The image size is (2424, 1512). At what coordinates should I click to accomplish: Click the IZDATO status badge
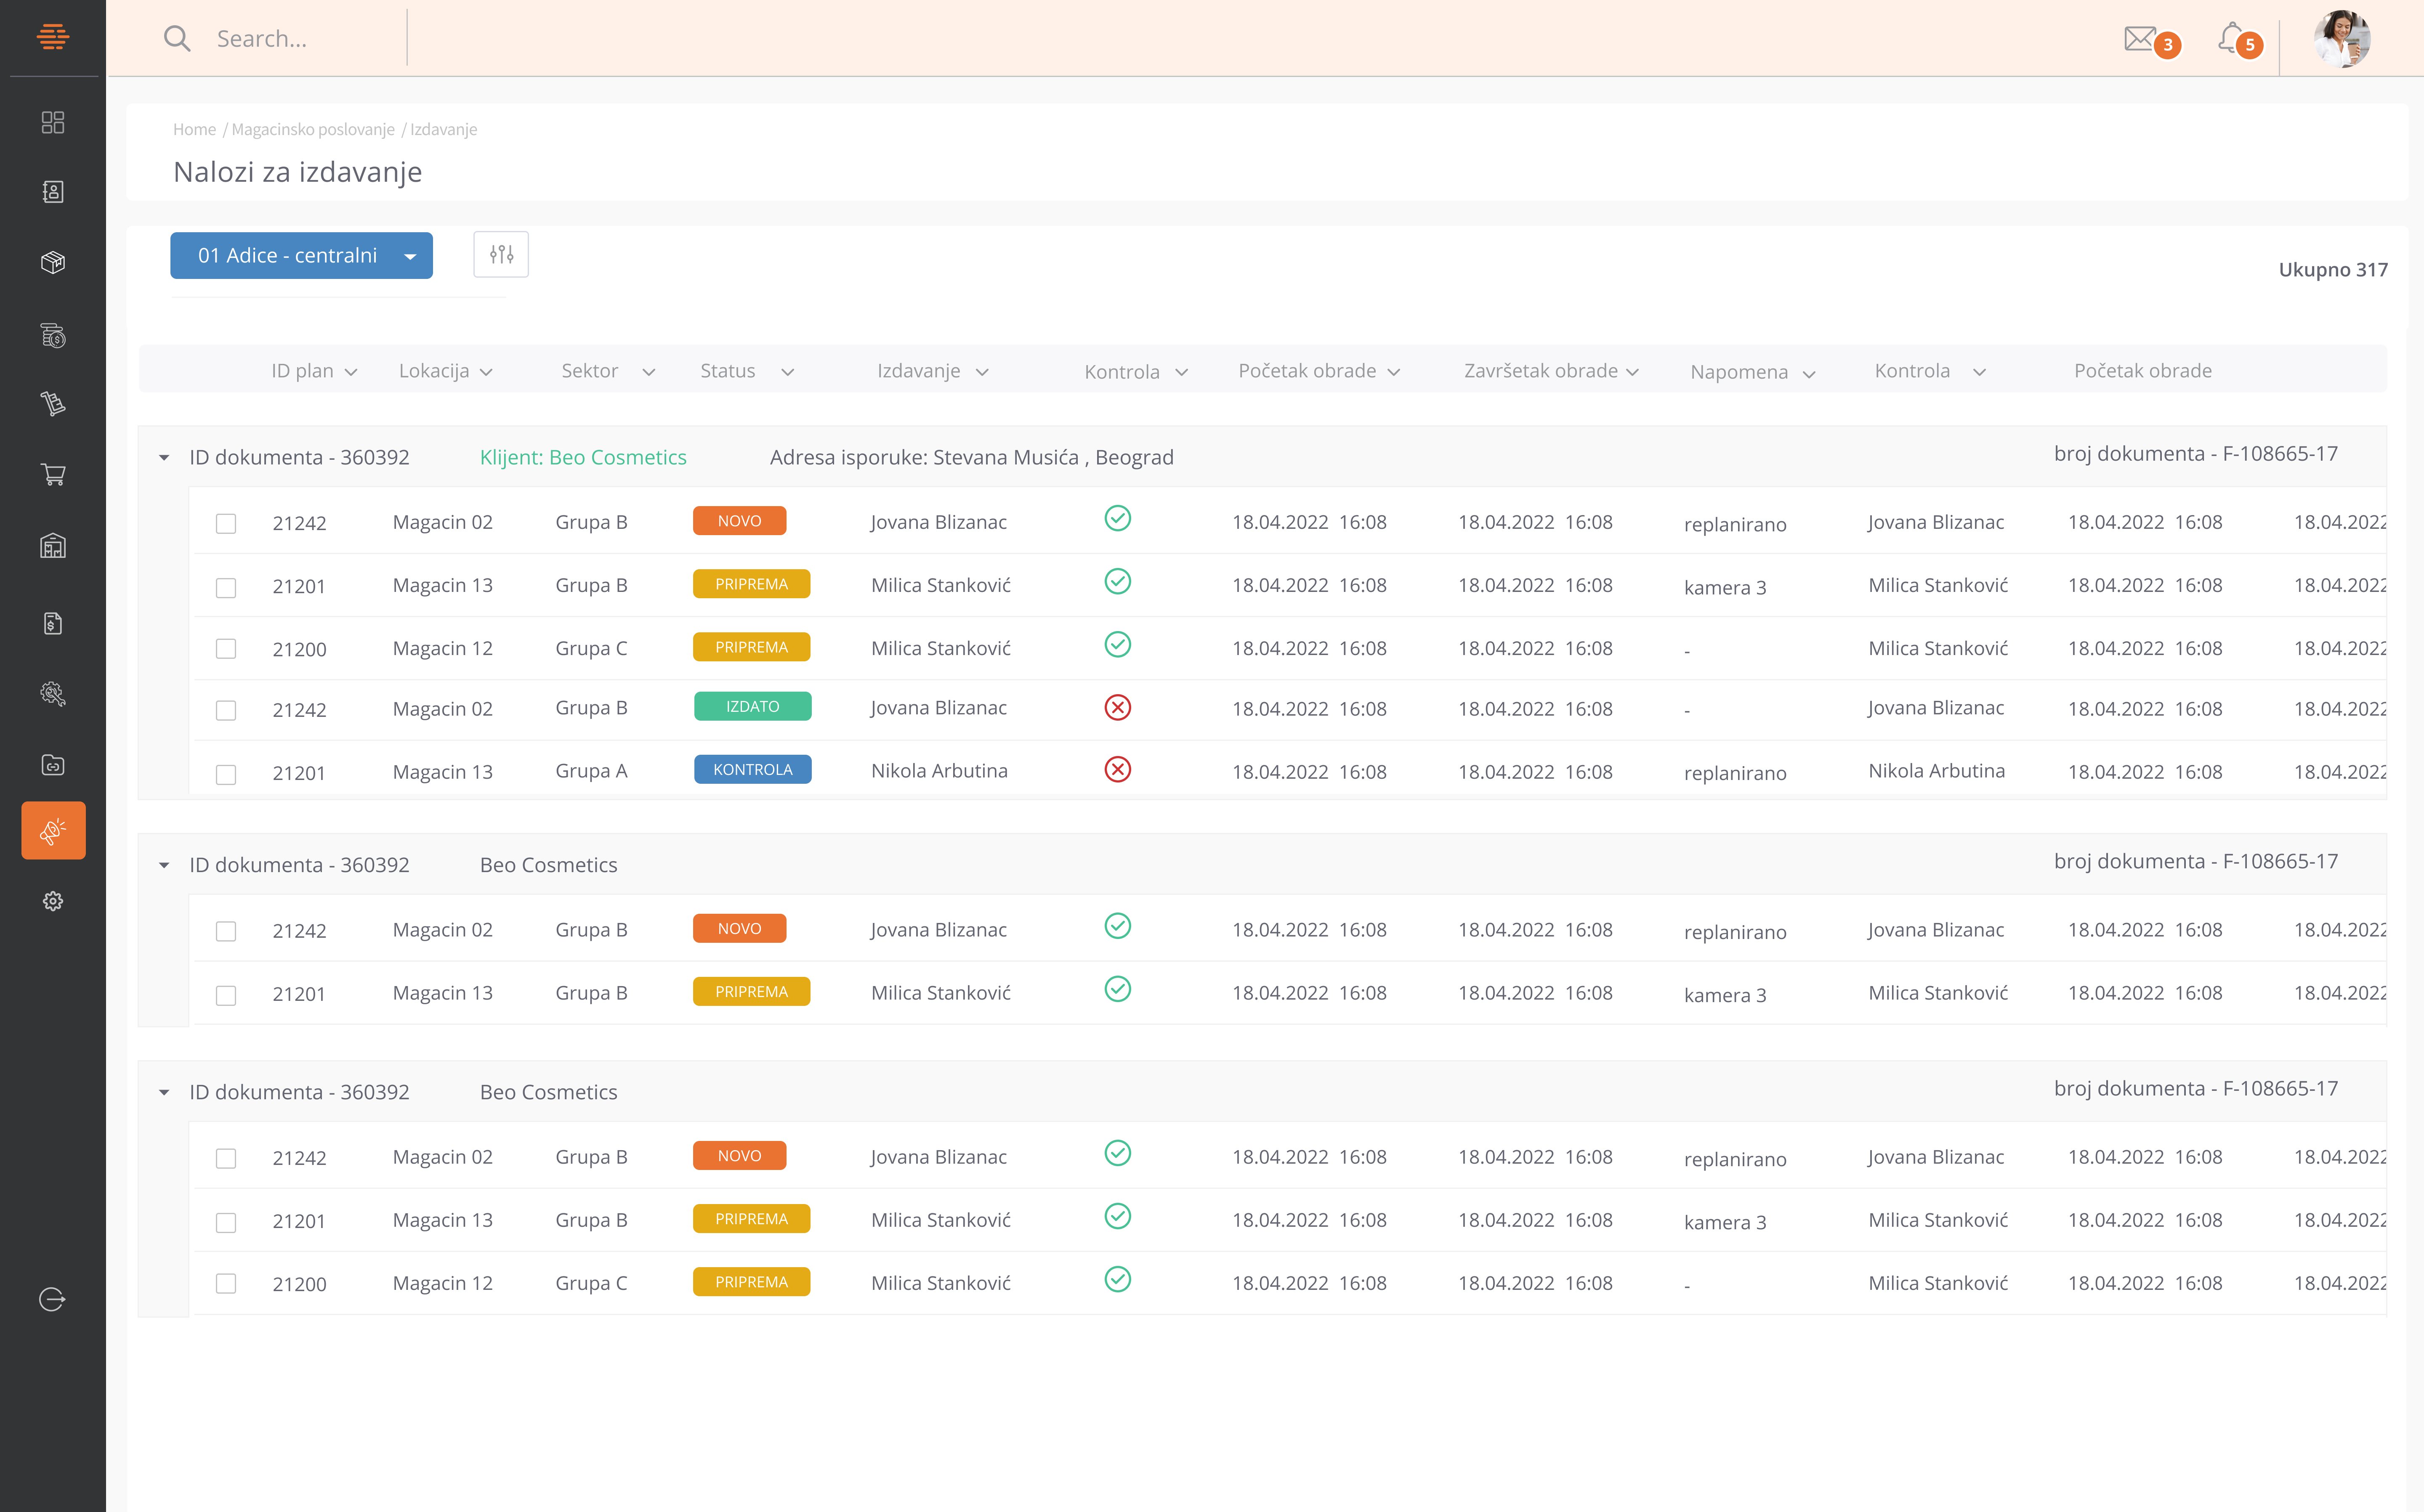coord(752,706)
